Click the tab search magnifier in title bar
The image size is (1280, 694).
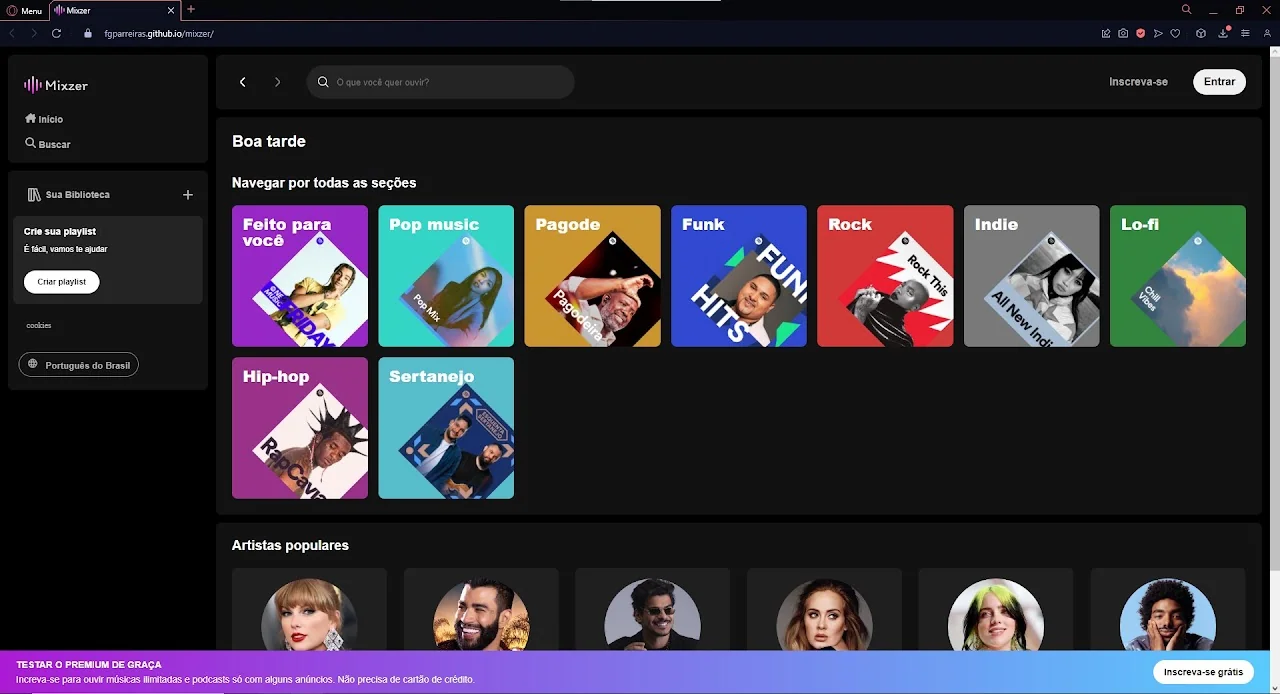[1187, 10]
